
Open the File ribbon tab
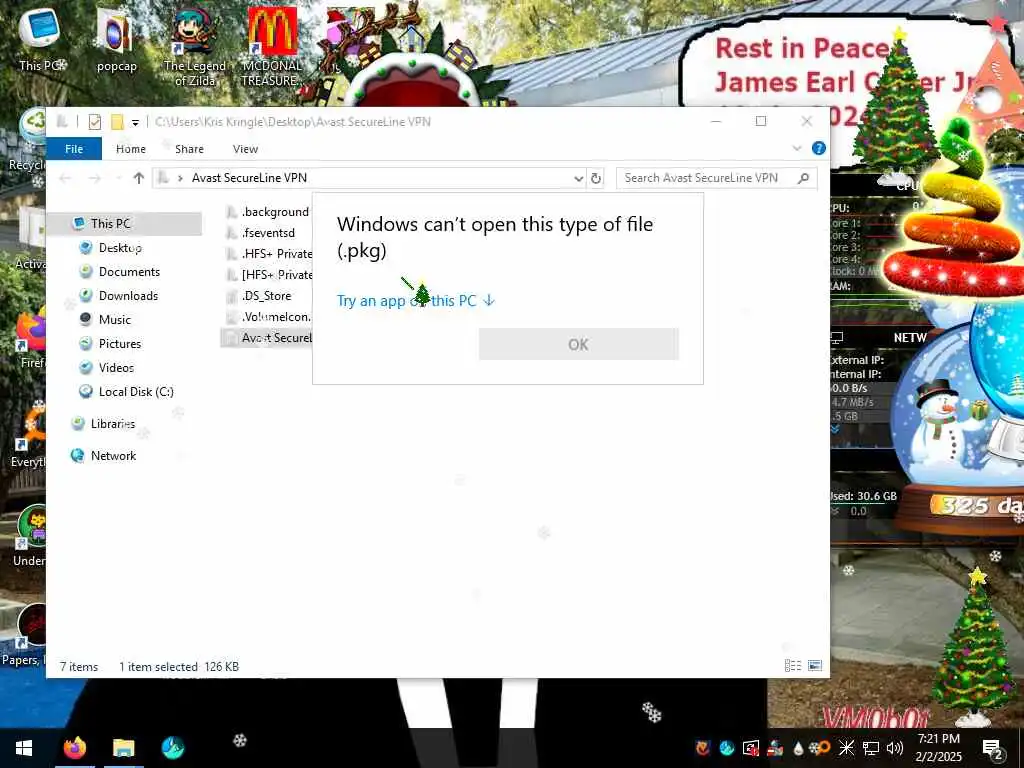coord(74,149)
